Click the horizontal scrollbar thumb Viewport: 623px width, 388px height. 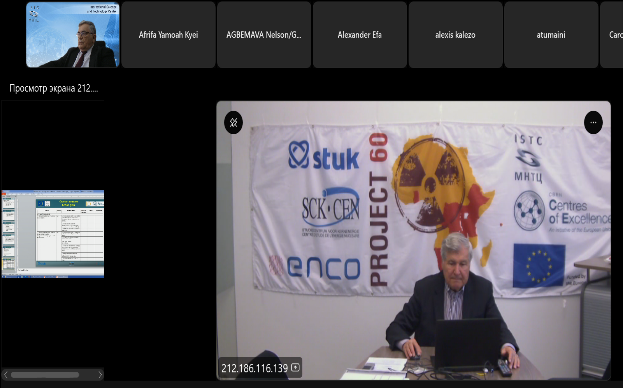pyautogui.click(x=45, y=374)
